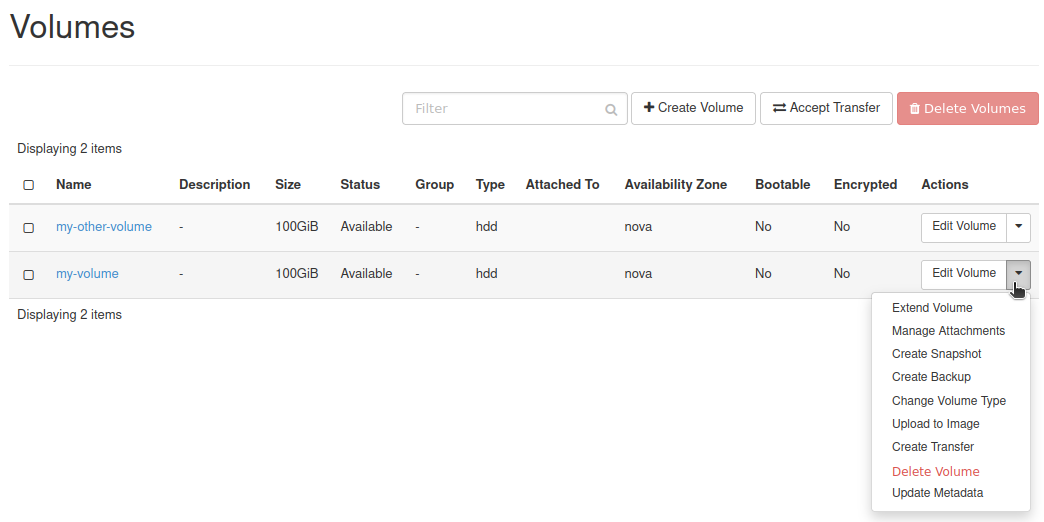Click the Attached To column header
Screen dimensions: 1044x522
coord(563,184)
